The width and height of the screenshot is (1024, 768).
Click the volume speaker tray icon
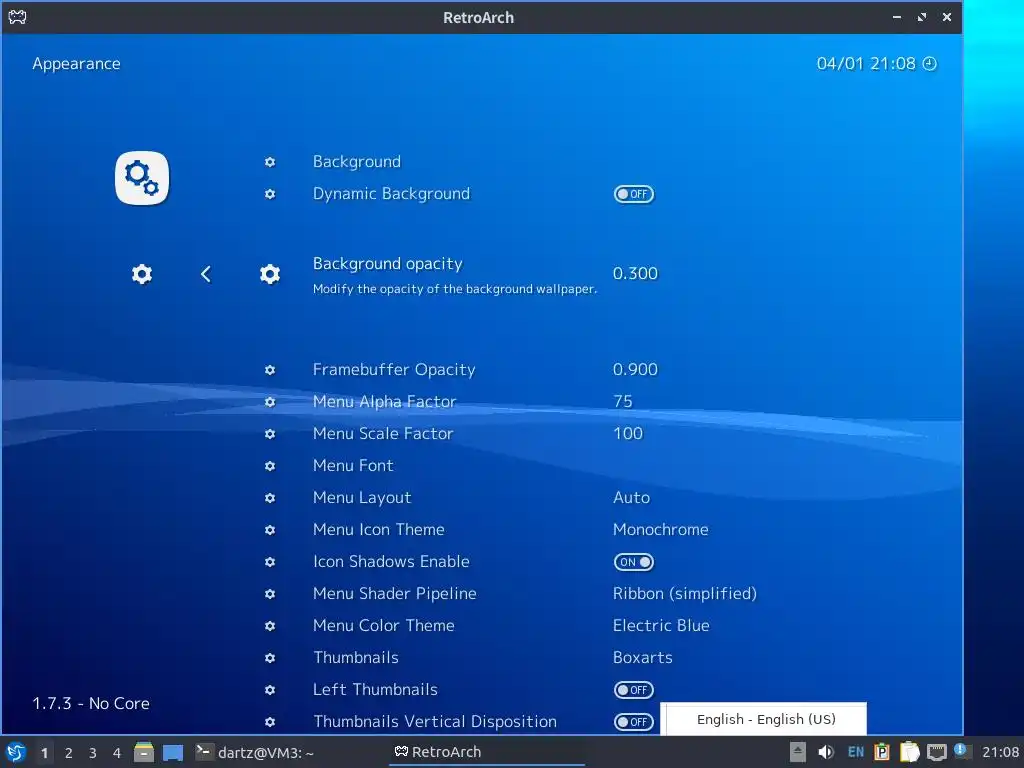point(826,752)
